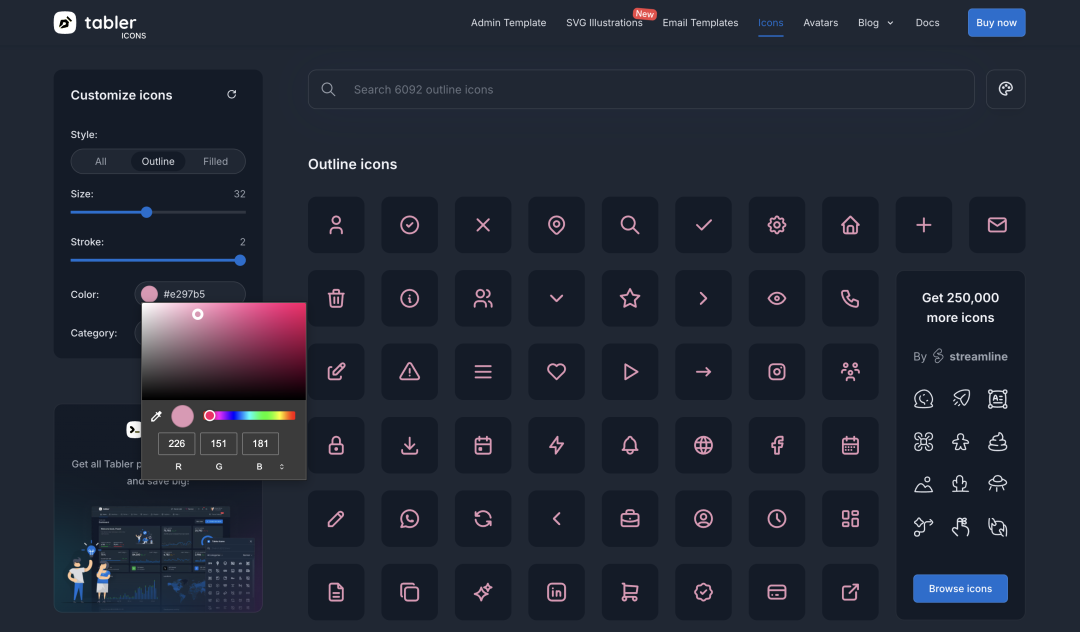Image resolution: width=1080 pixels, height=632 pixels.
Task: Pick the Facebook brand icon tile
Action: (x=777, y=445)
